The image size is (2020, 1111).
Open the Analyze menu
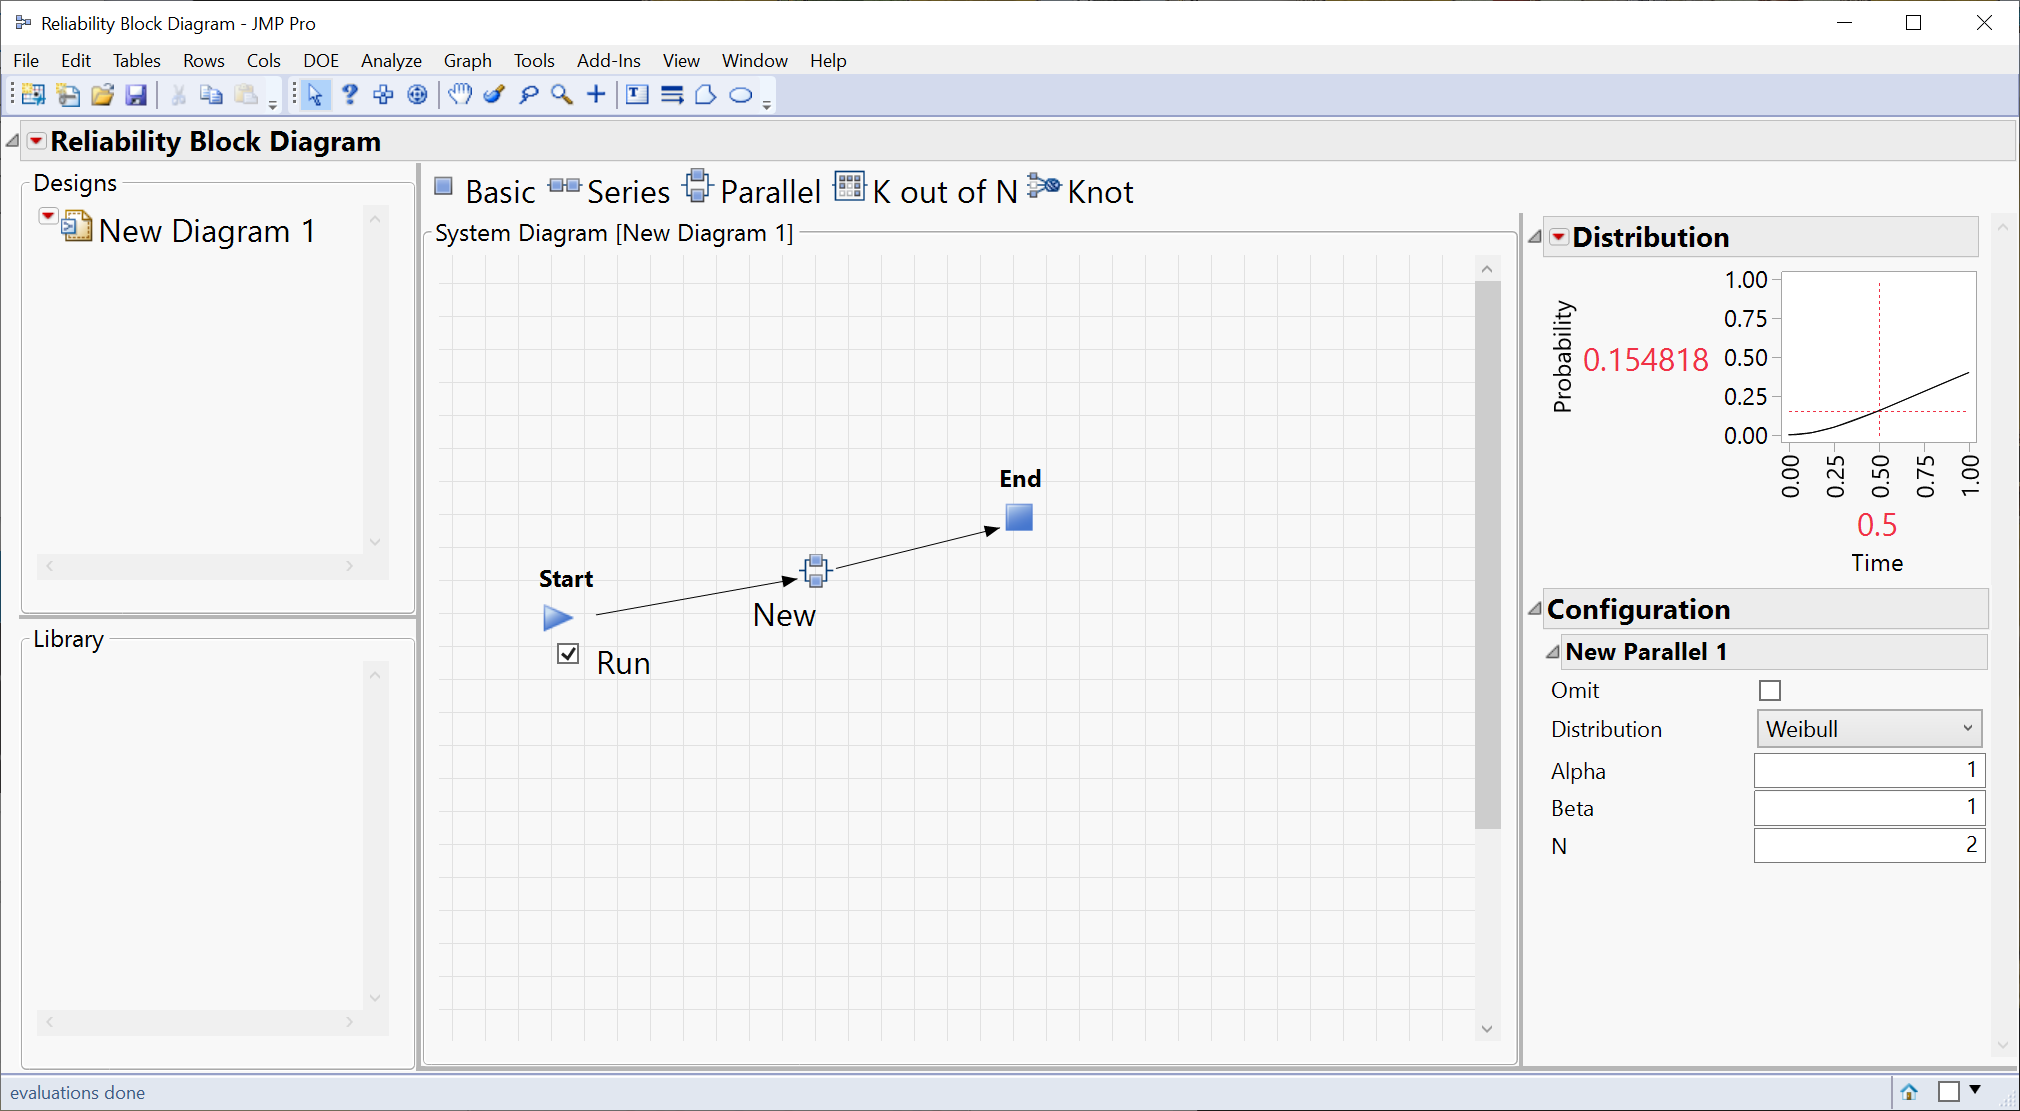tap(390, 60)
